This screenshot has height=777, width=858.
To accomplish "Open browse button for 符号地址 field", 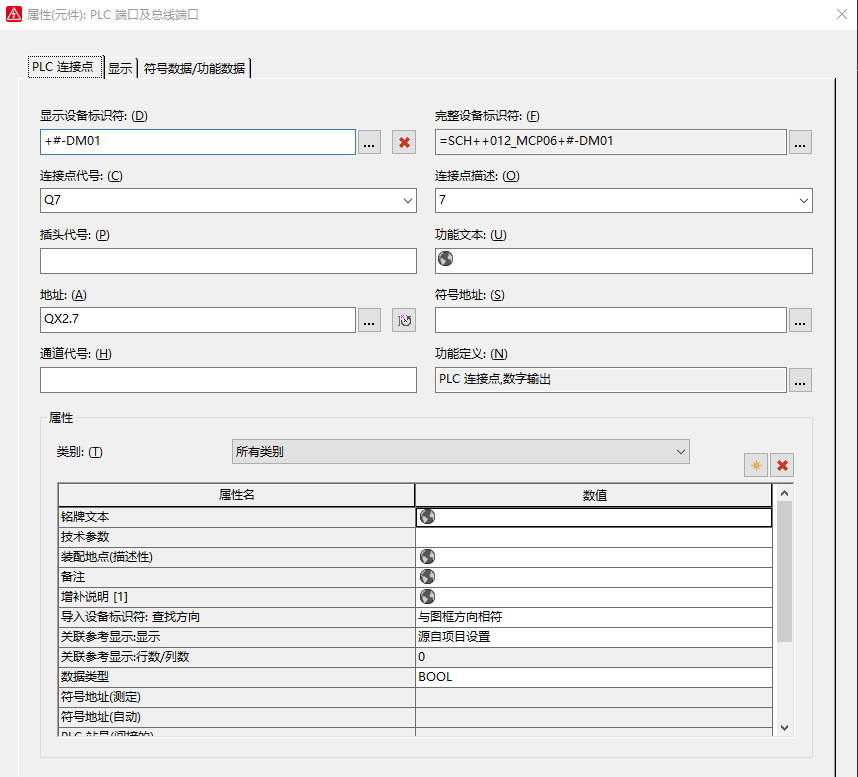I will (800, 320).
